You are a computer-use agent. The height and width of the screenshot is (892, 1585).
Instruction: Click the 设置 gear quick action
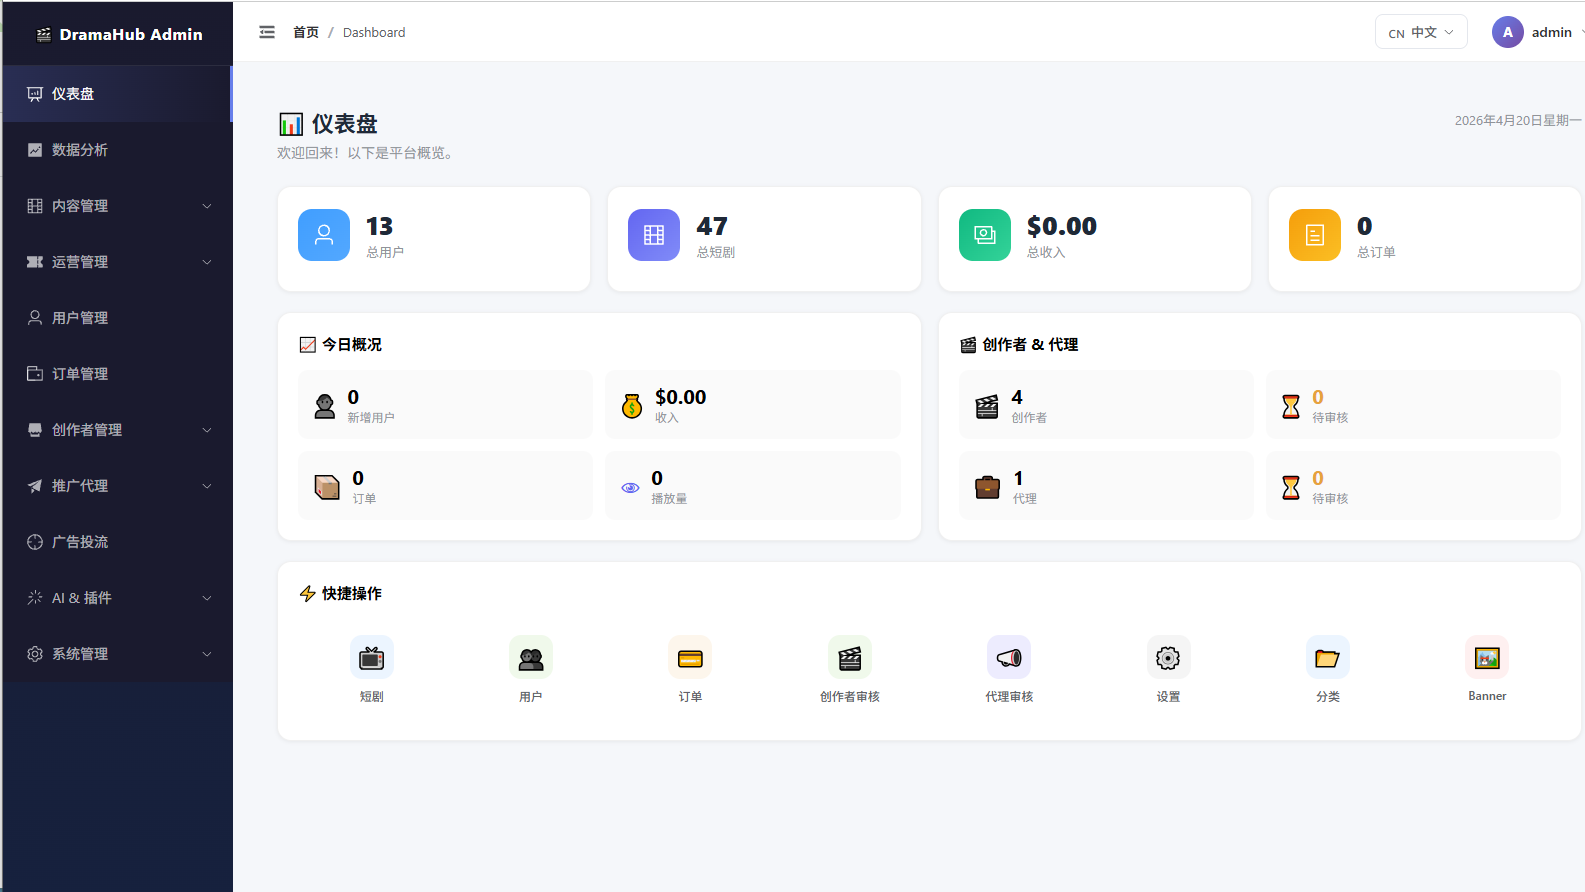[x=1168, y=657]
